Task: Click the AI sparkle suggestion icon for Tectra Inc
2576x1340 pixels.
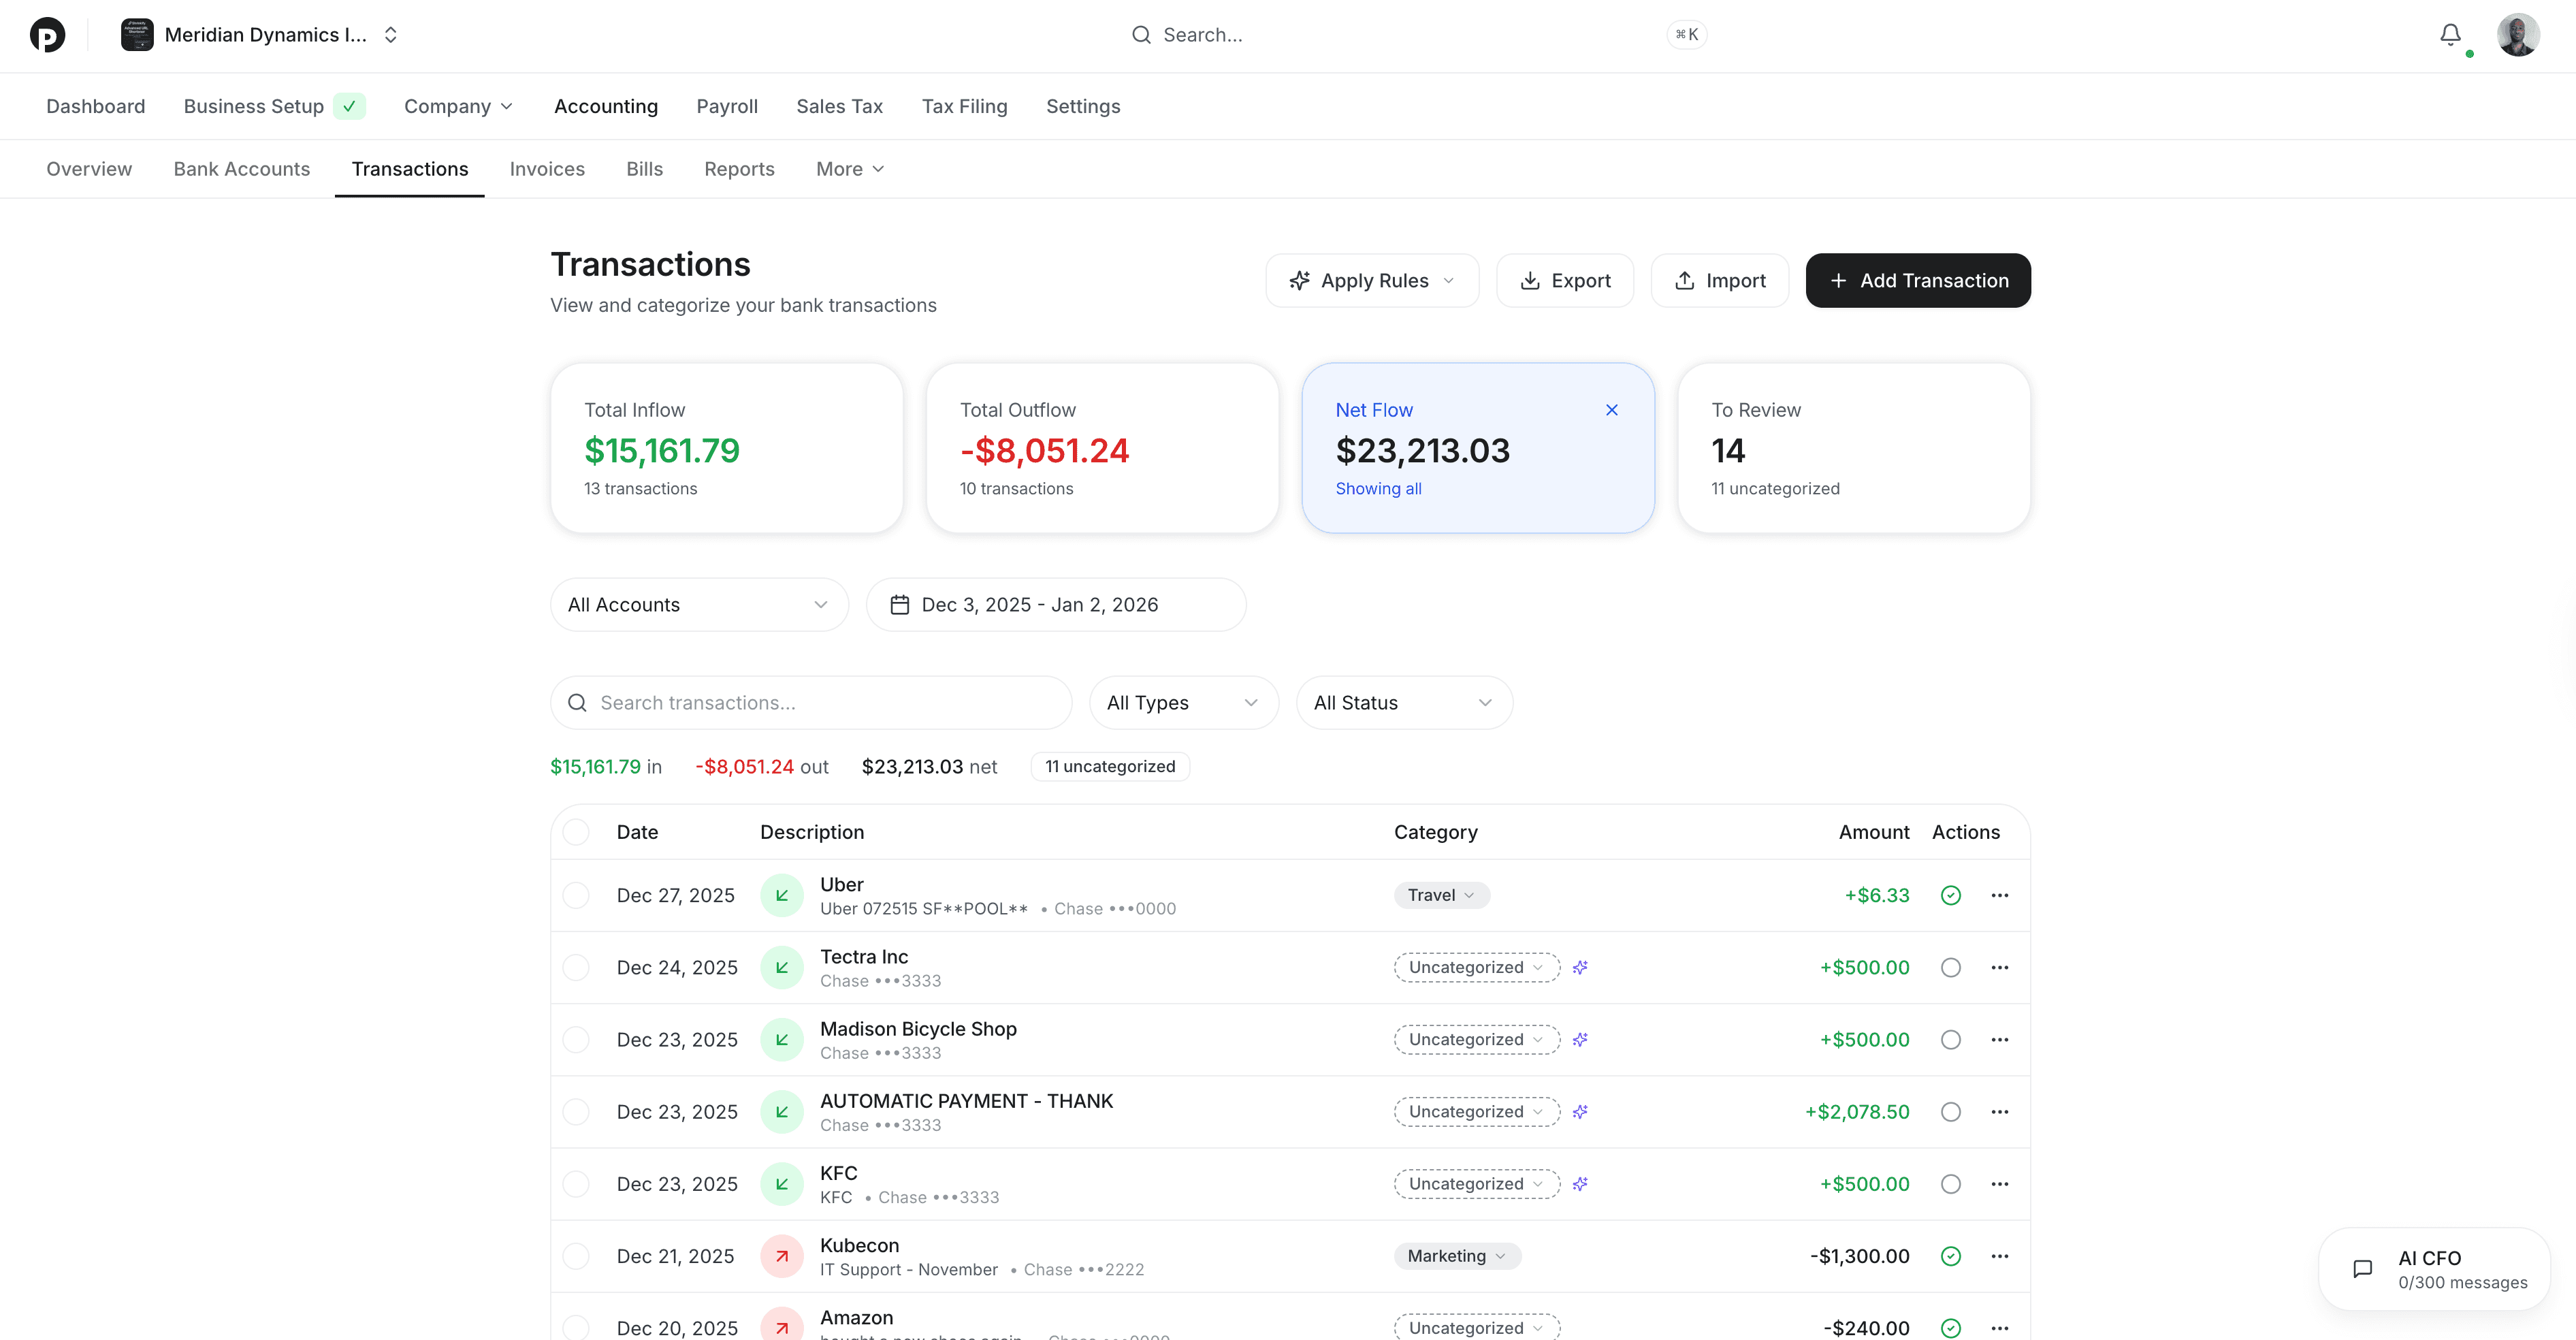Action: coord(1580,967)
